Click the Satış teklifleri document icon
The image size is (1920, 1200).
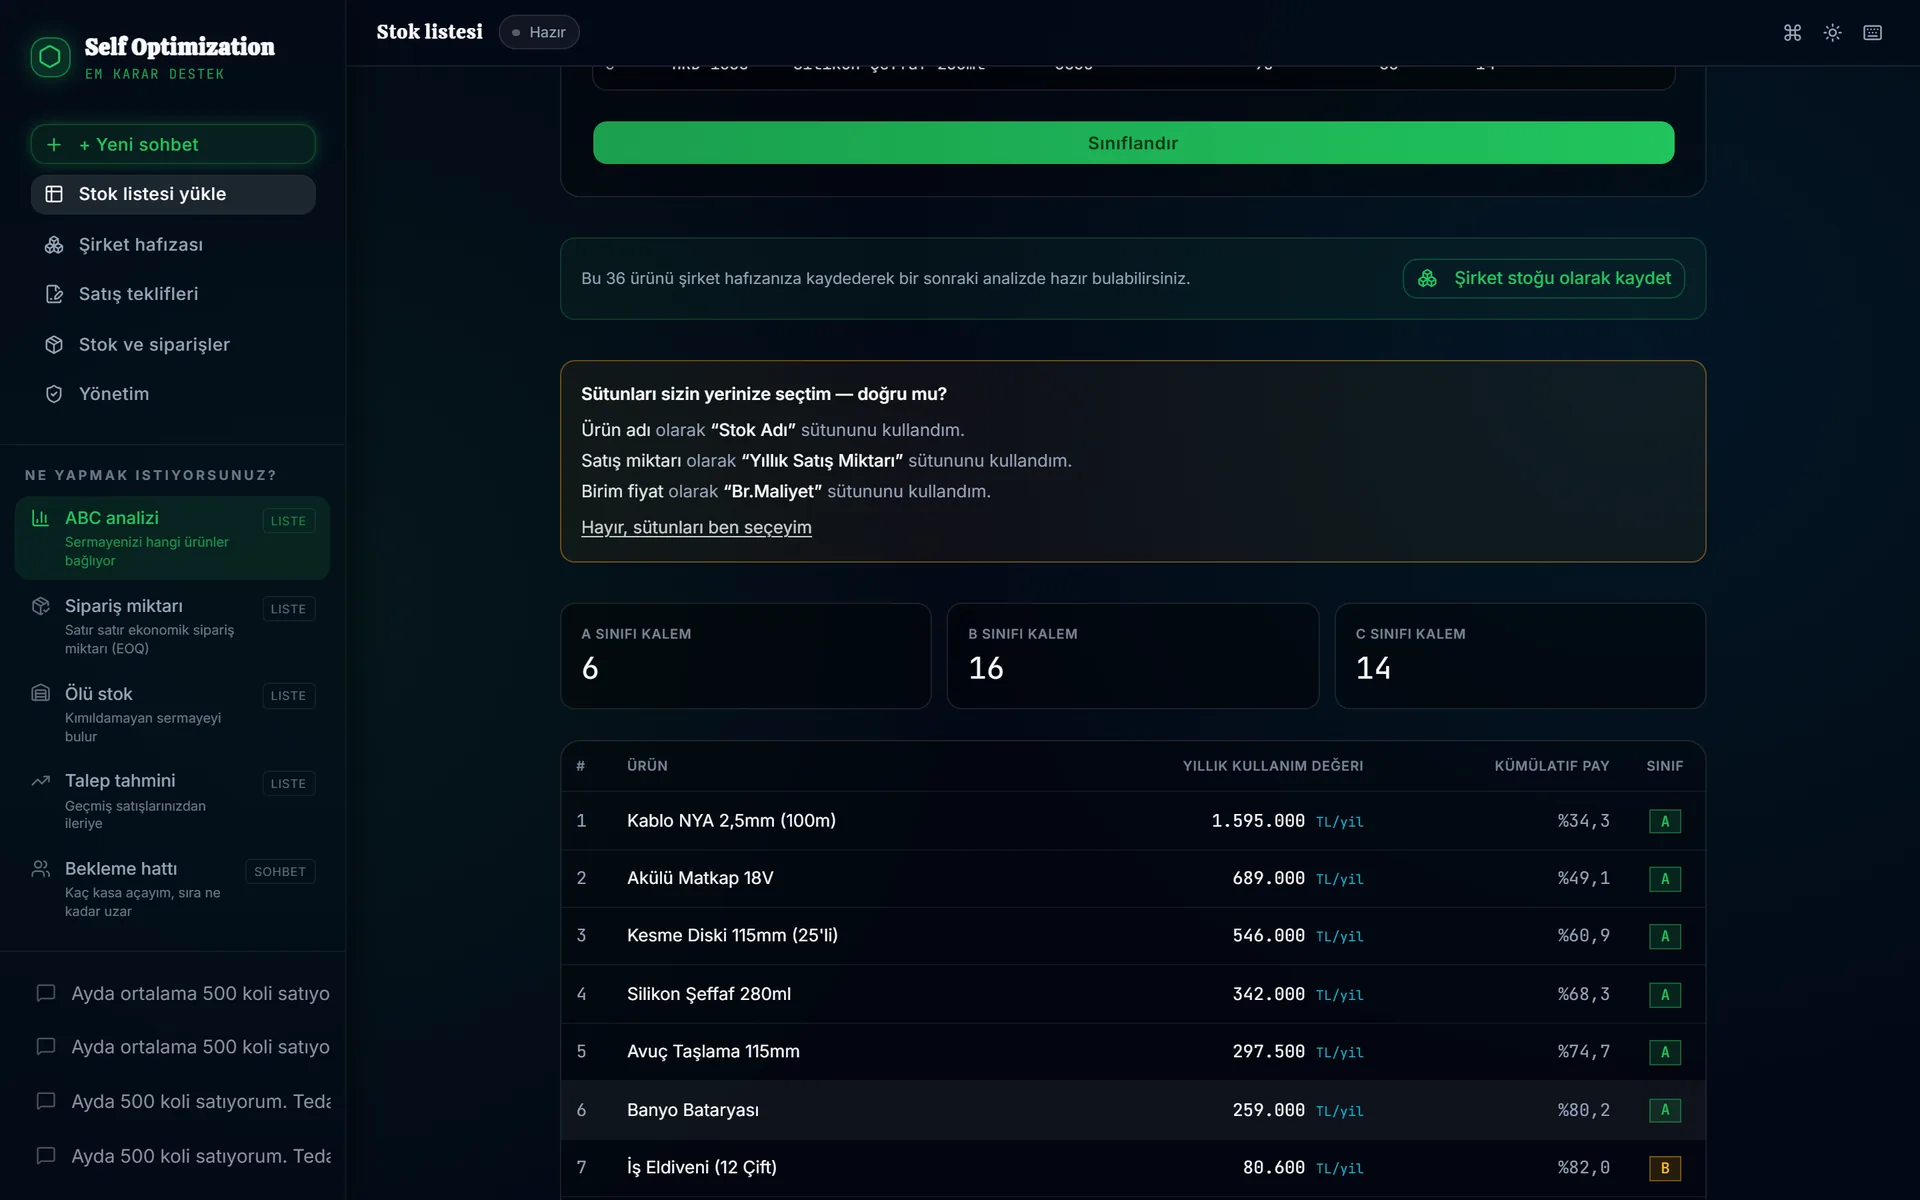54,294
